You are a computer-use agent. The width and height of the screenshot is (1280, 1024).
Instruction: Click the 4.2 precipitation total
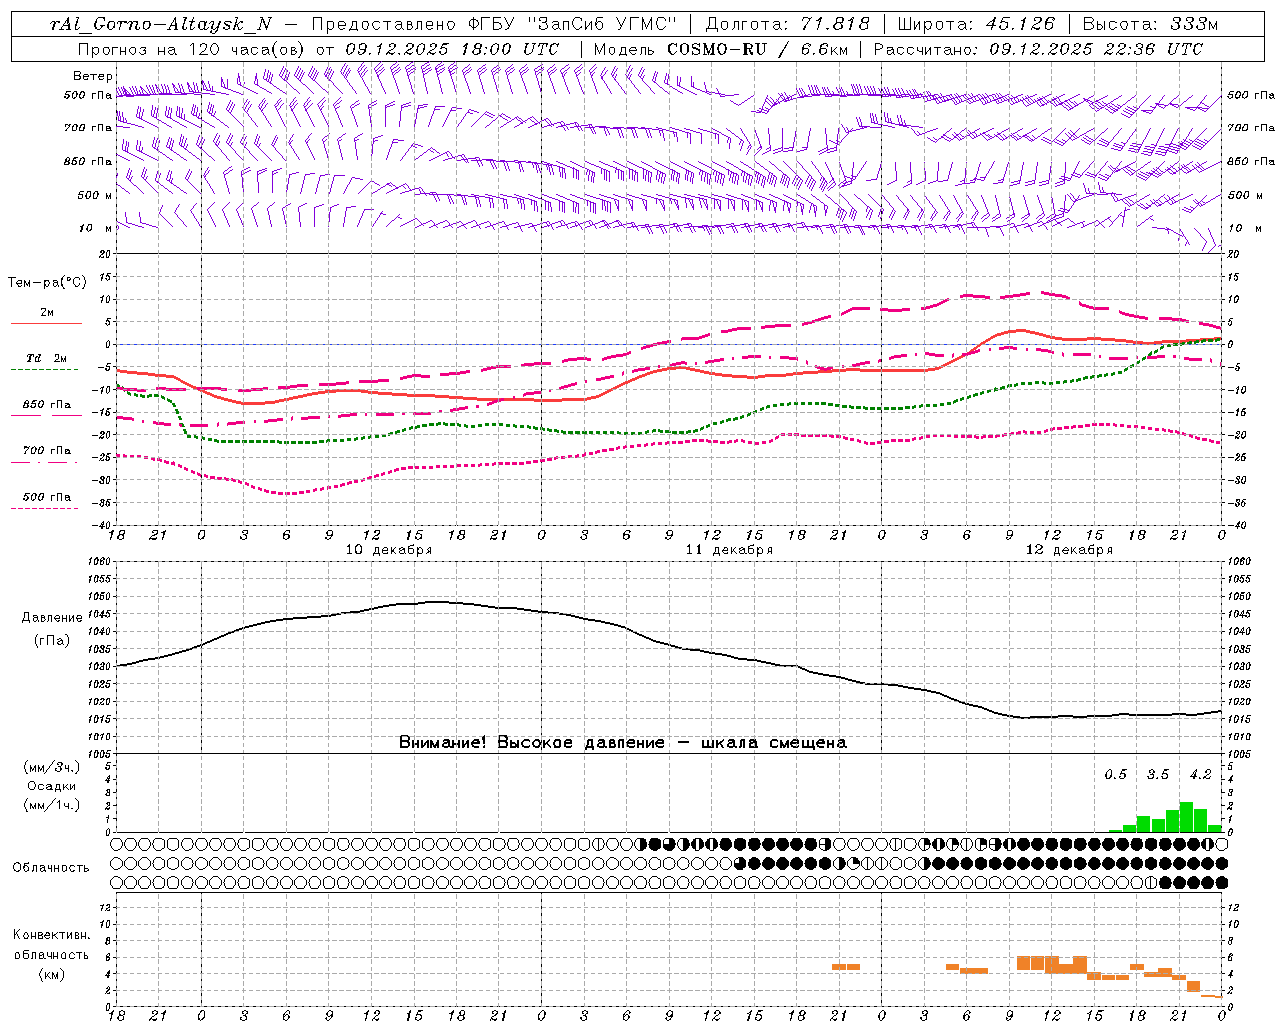[1200, 774]
